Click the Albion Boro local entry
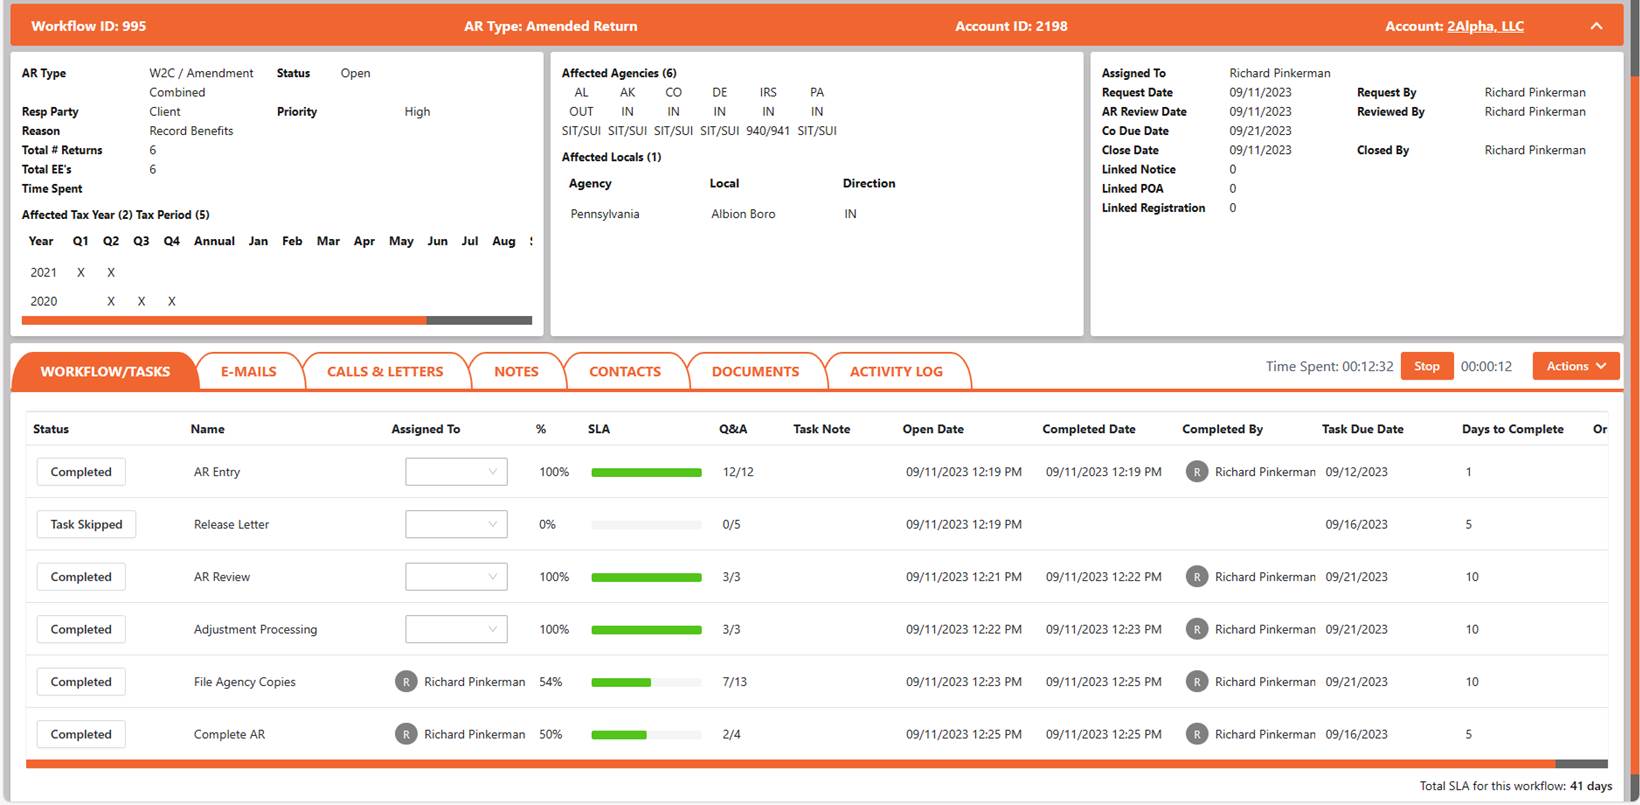This screenshot has height=805, width=1640. pos(743,214)
